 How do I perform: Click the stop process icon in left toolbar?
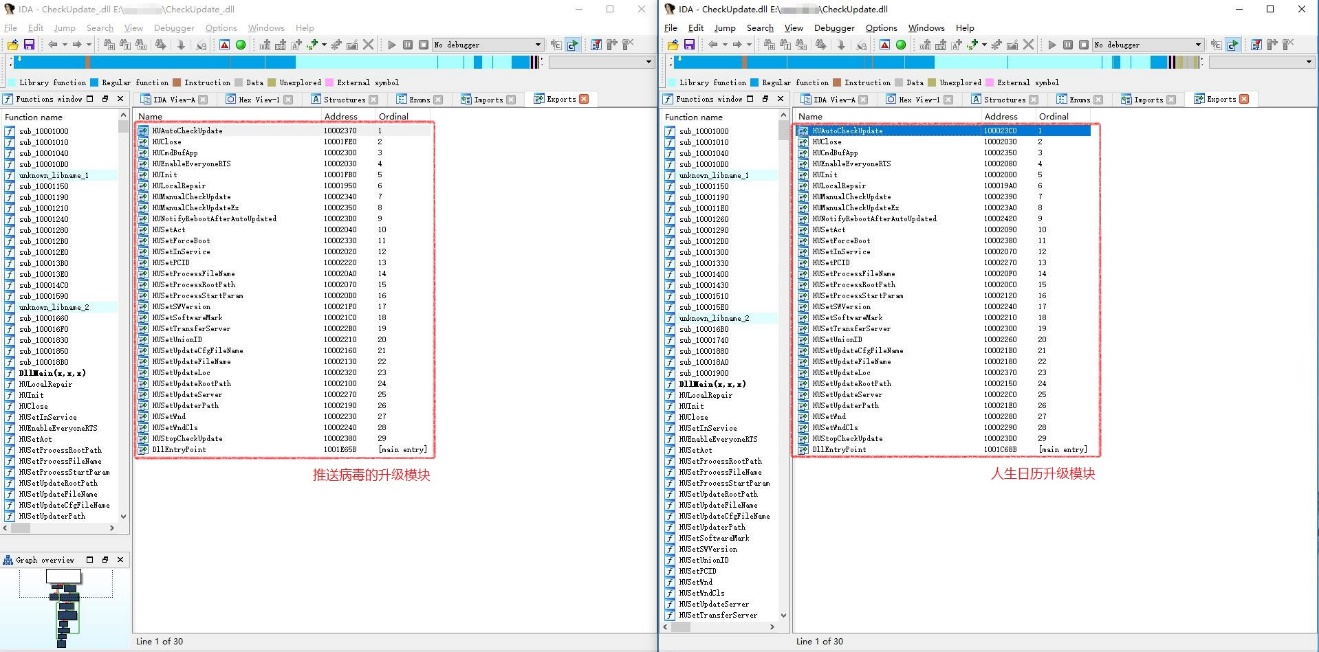[423, 45]
